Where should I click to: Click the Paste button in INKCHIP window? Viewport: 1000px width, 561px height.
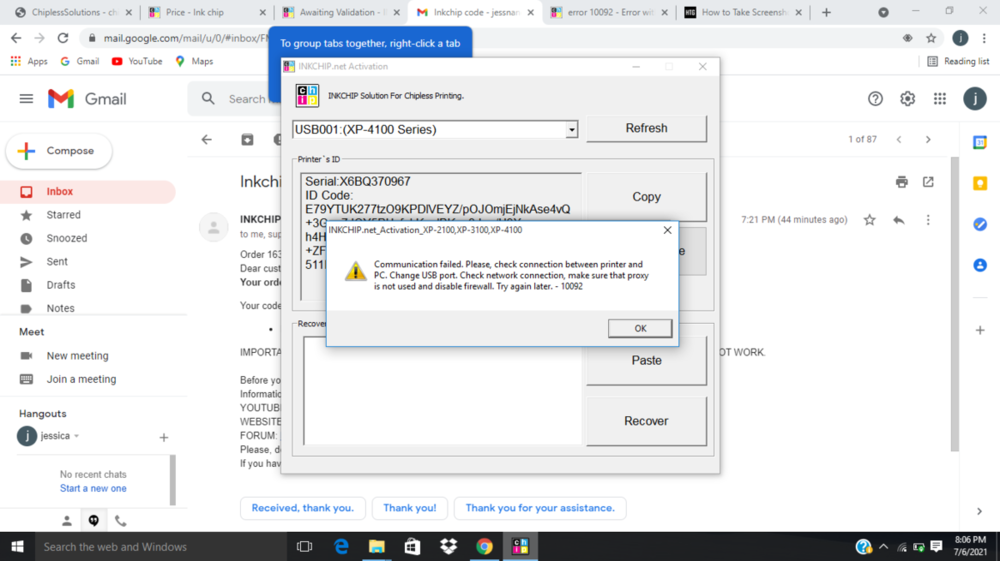point(646,361)
